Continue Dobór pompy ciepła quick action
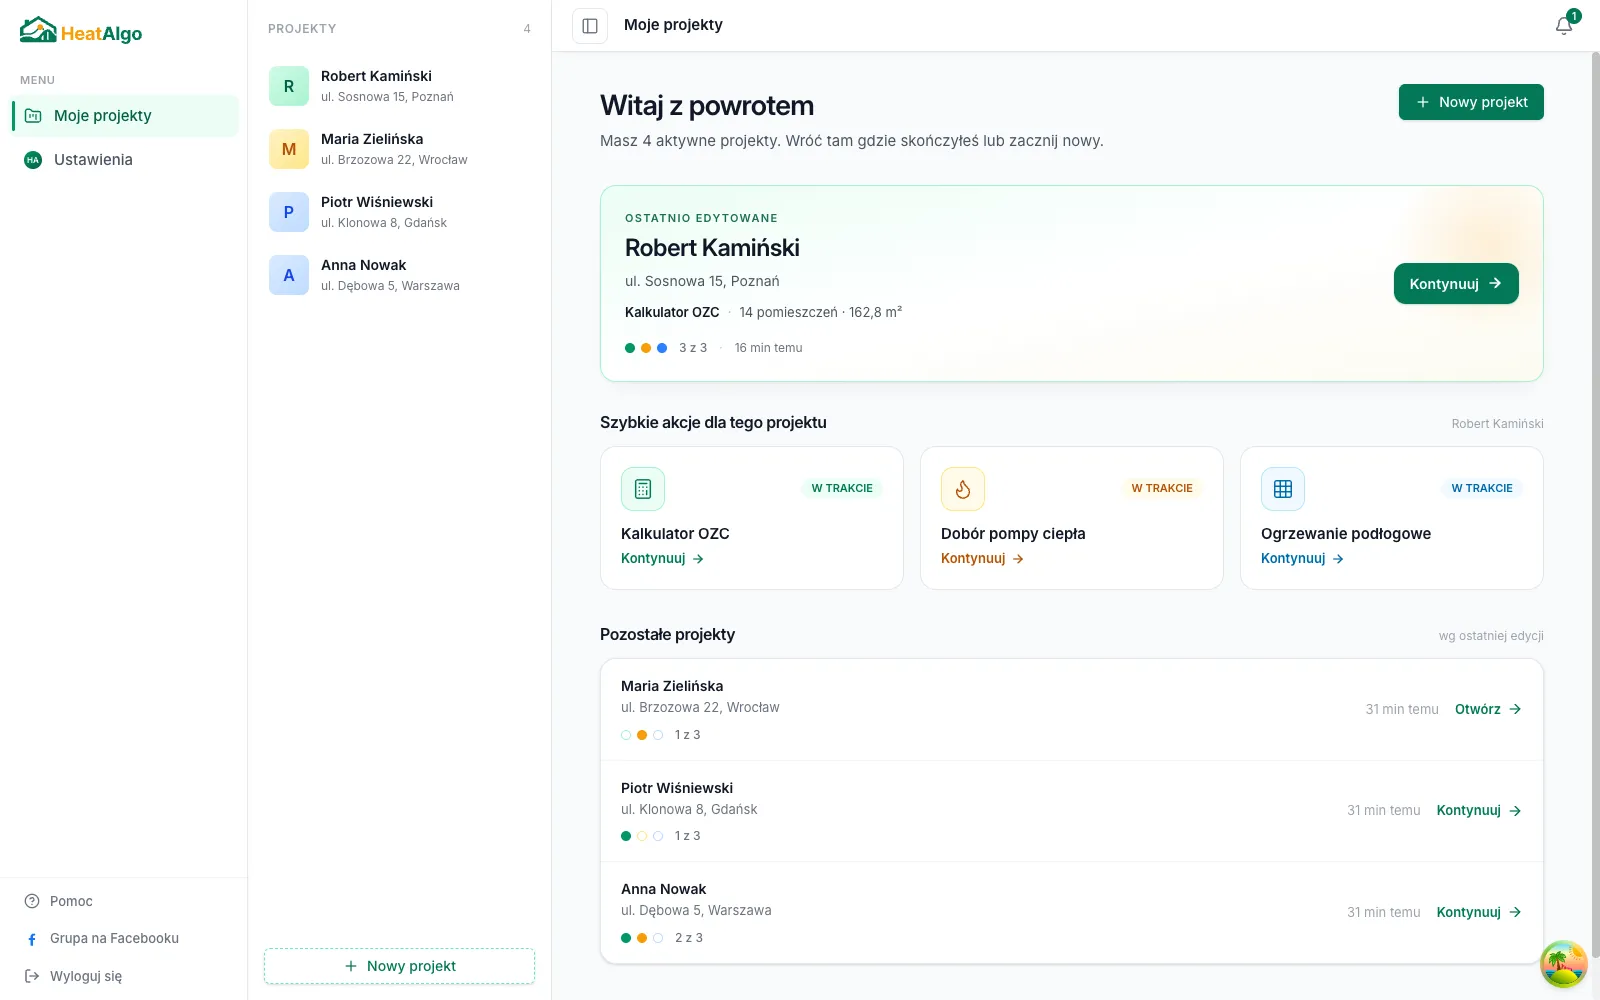 [982, 559]
